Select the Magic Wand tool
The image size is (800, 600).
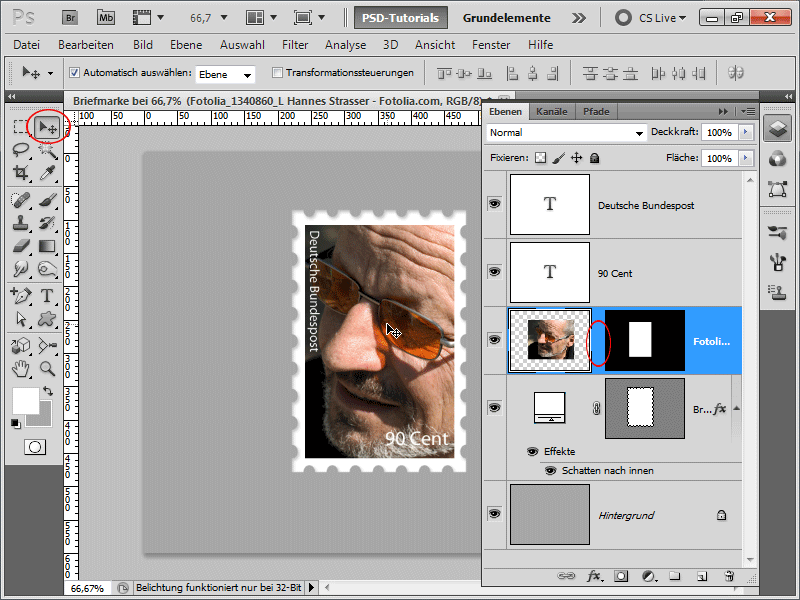pyautogui.click(x=47, y=150)
